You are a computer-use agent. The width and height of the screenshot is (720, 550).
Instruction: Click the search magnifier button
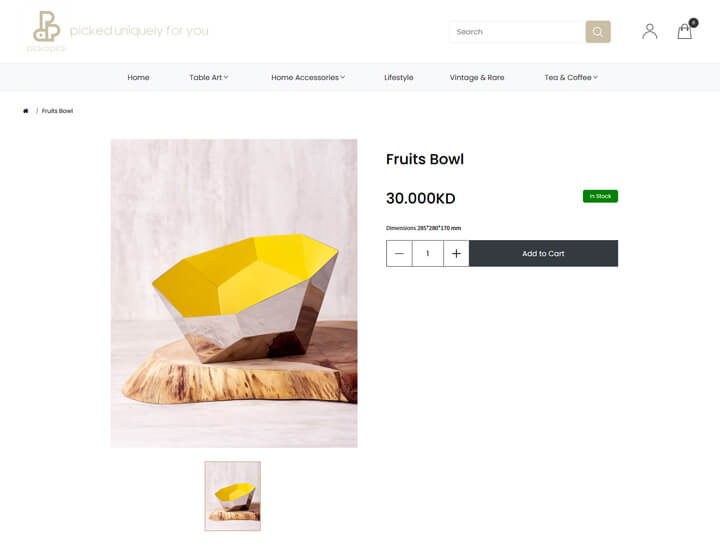tap(597, 32)
